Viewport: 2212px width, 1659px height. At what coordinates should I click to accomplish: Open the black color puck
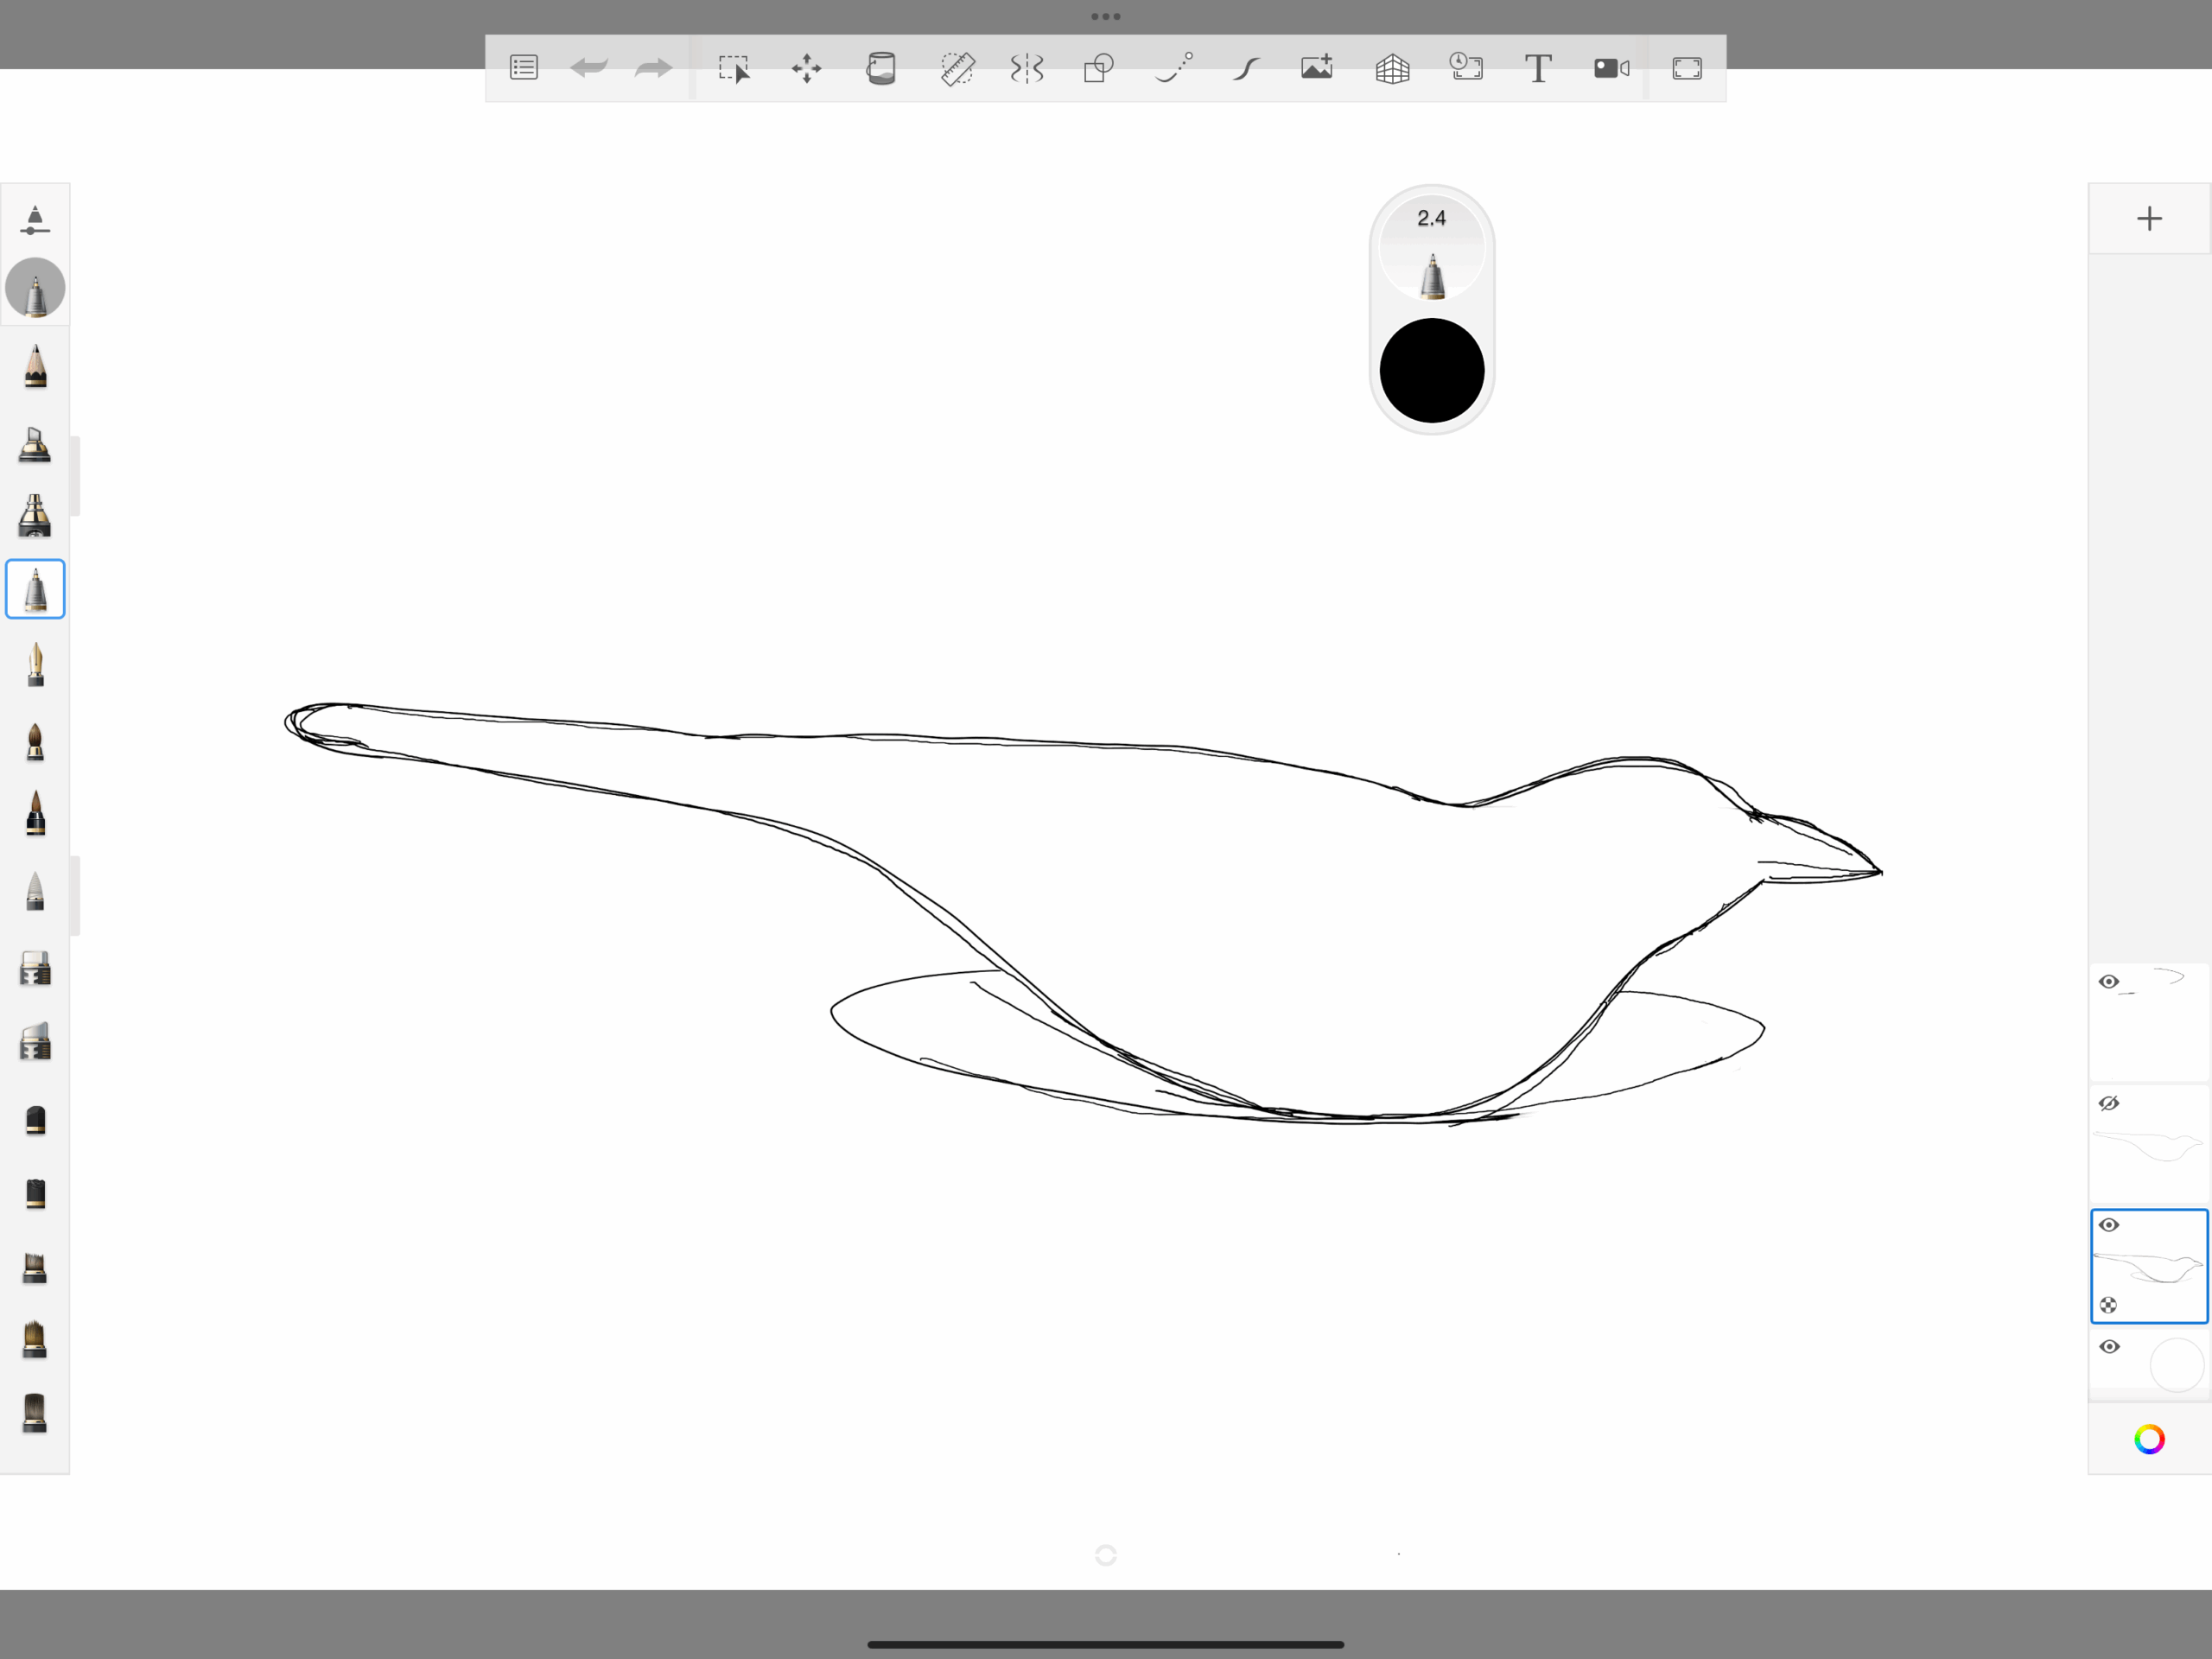coord(1431,371)
